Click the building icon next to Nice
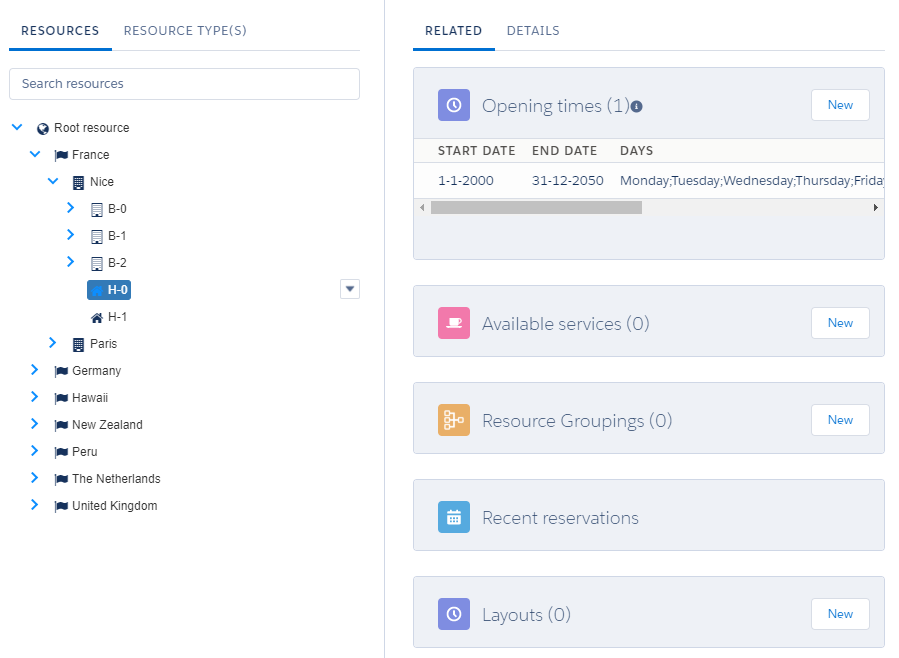The image size is (899, 658). (76, 181)
